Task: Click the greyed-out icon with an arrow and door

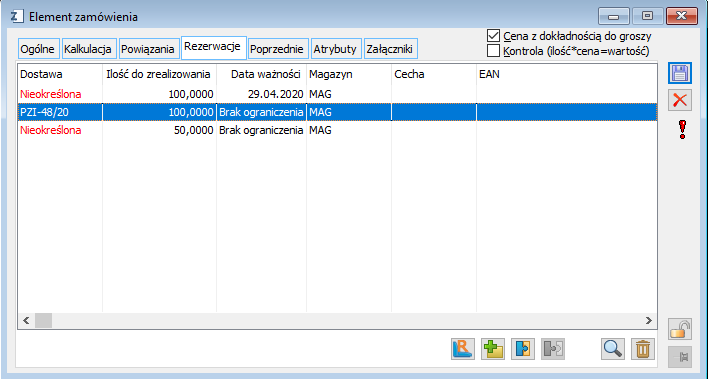Action: 553,349
